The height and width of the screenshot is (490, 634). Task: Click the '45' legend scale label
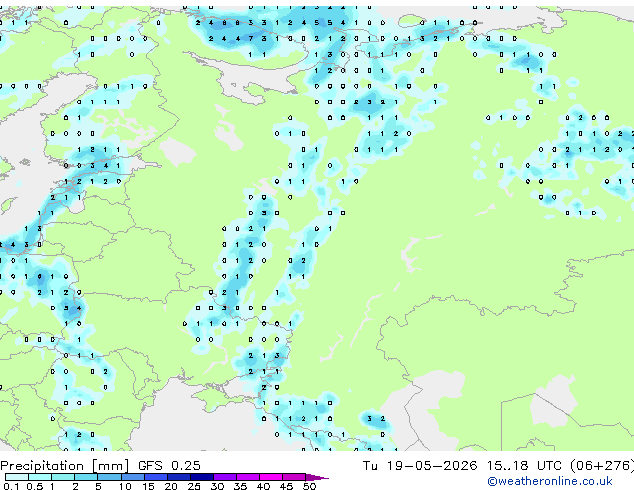coord(286,486)
